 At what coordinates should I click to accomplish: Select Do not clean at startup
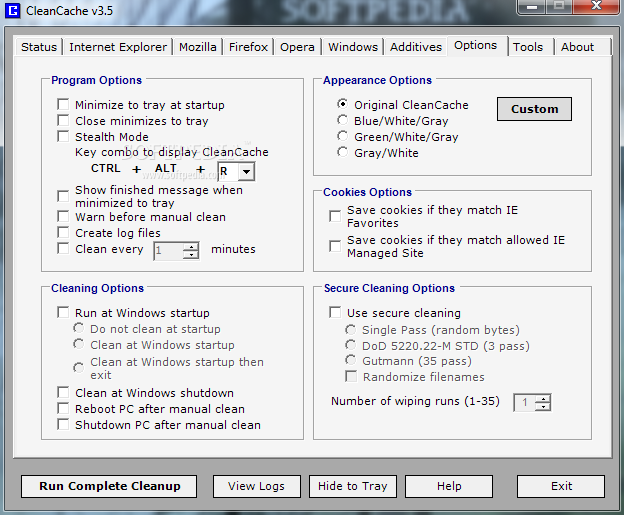click(x=79, y=328)
